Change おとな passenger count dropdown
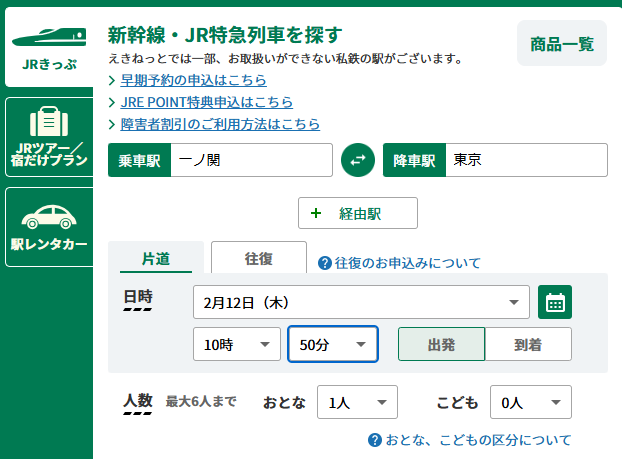This screenshot has height=459, width=622. coord(357,402)
